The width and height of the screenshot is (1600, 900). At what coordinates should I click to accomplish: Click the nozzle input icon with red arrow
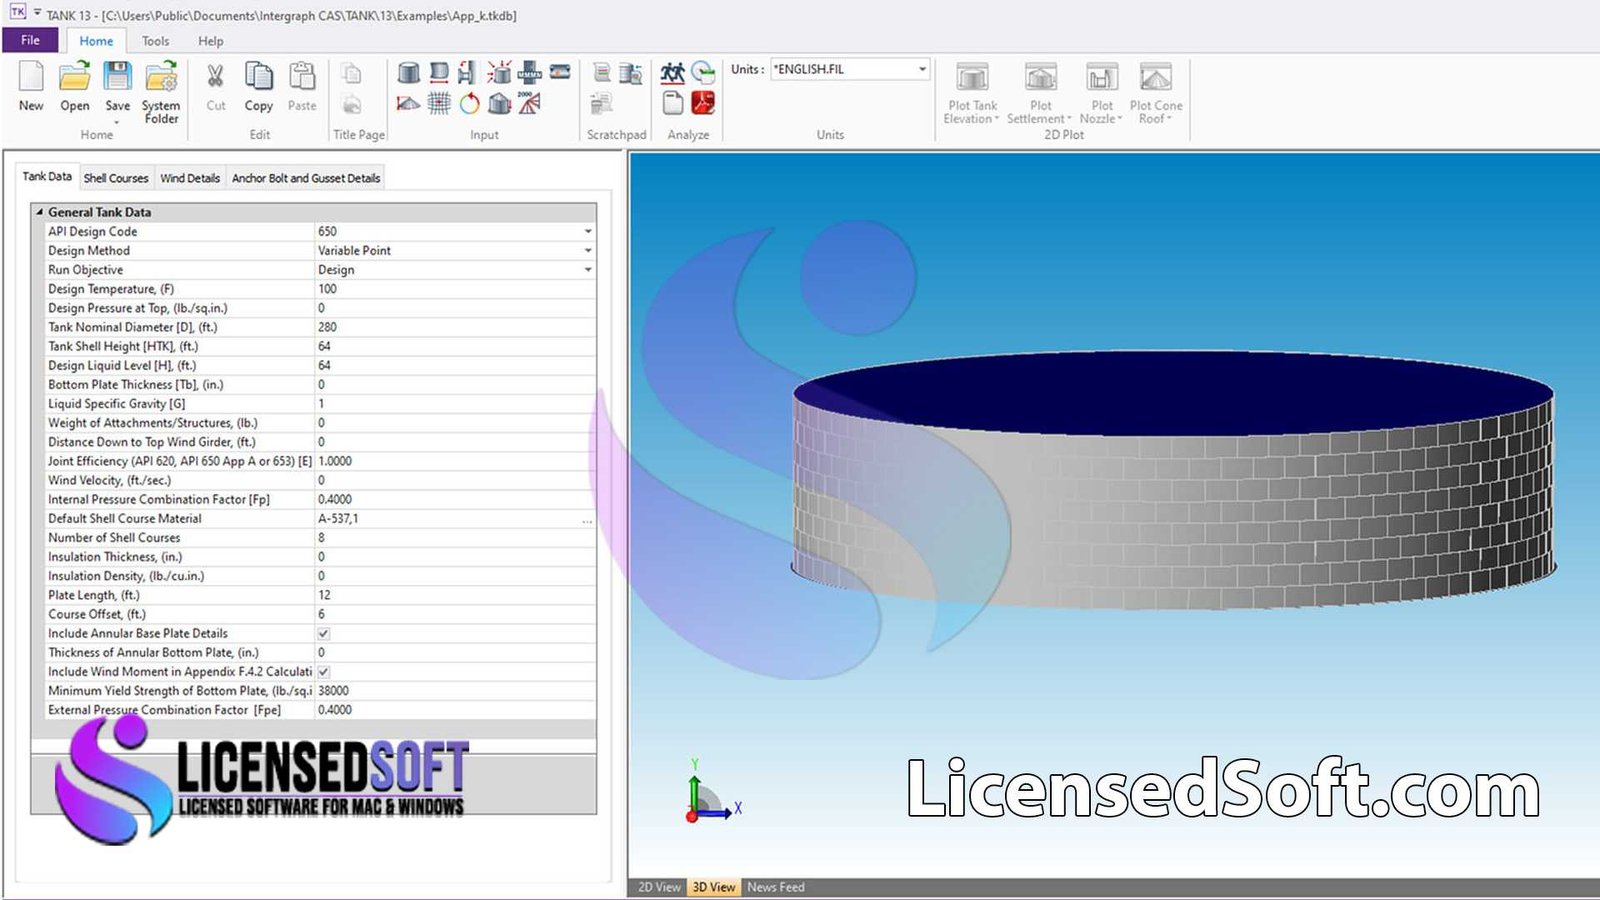click(467, 73)
